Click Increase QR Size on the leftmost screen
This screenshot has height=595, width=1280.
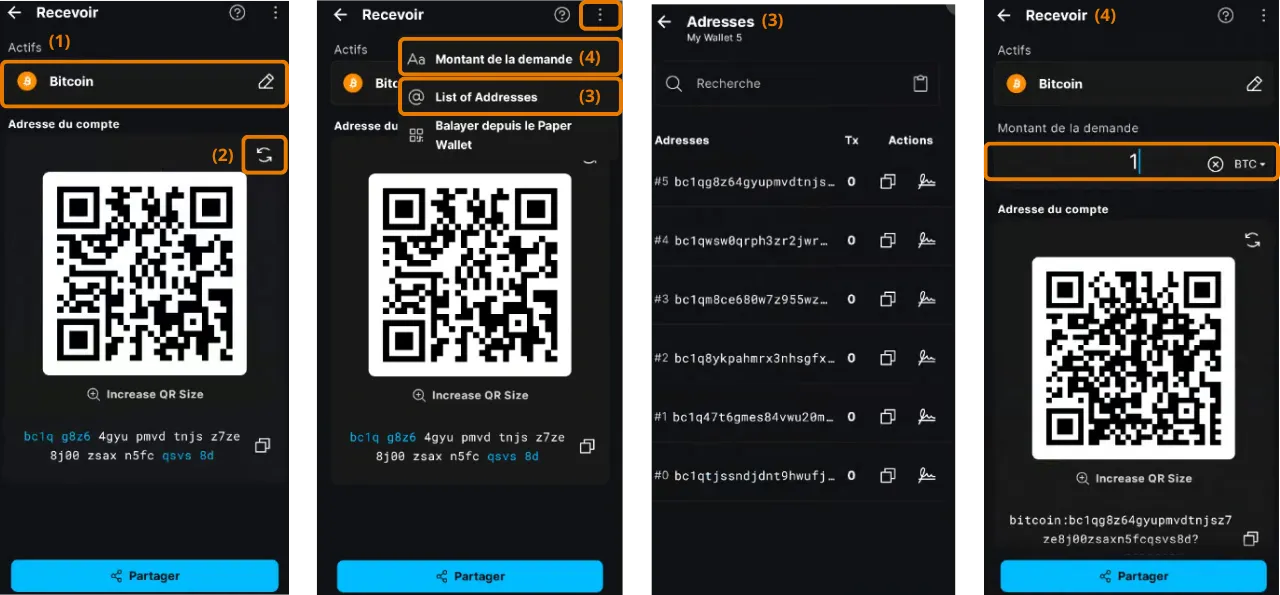coord(145,394)
